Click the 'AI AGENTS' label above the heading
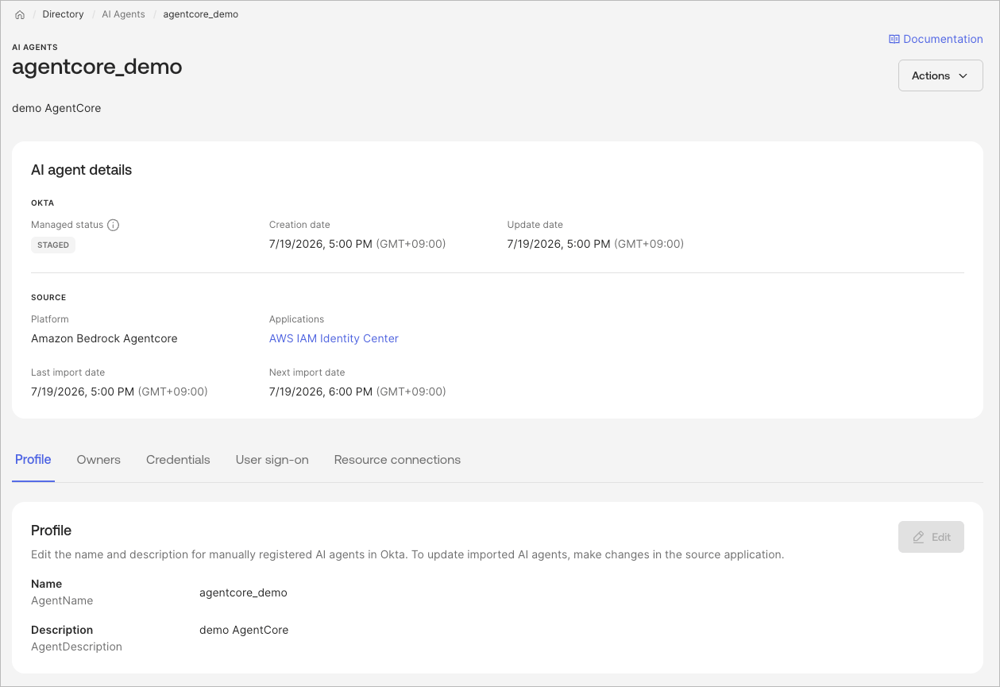 (35, 47)
